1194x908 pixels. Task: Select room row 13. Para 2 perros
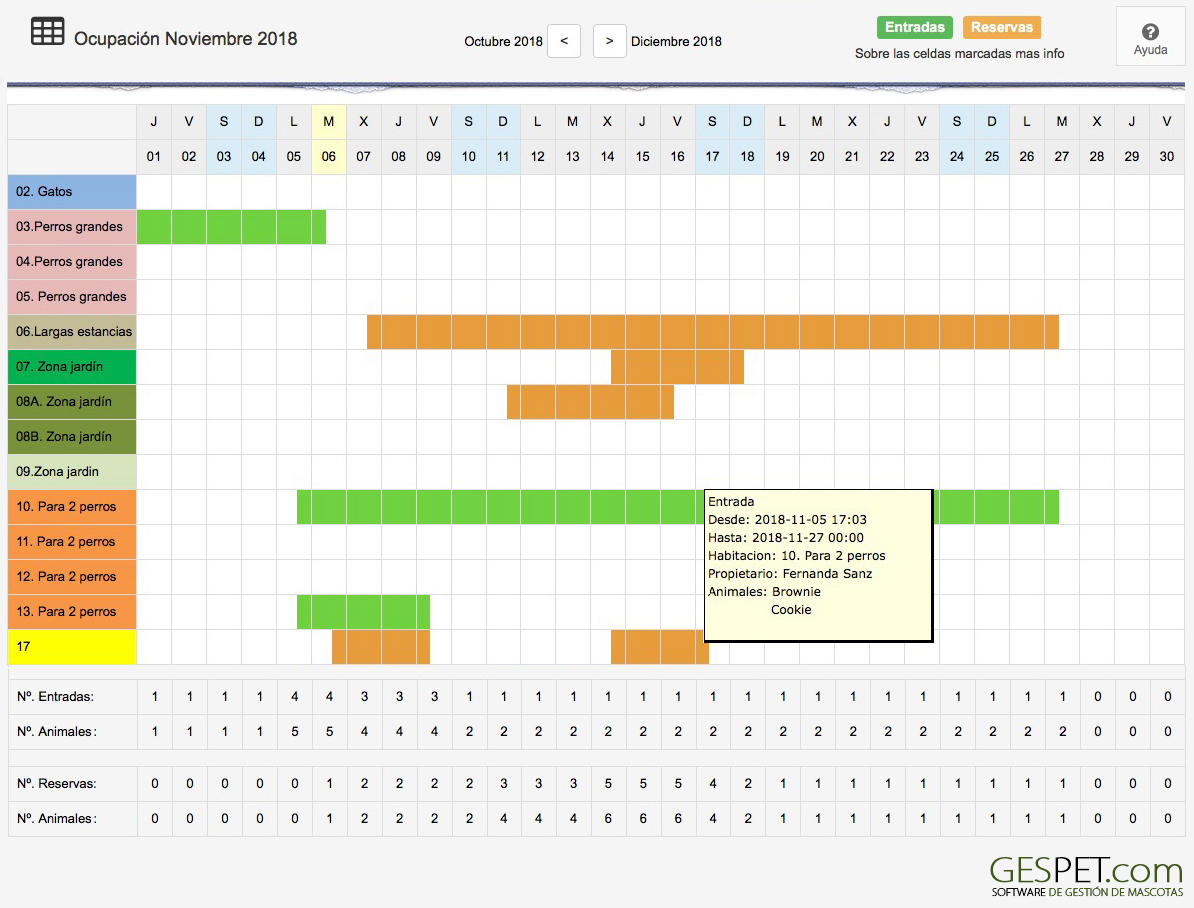coord(72,612)
